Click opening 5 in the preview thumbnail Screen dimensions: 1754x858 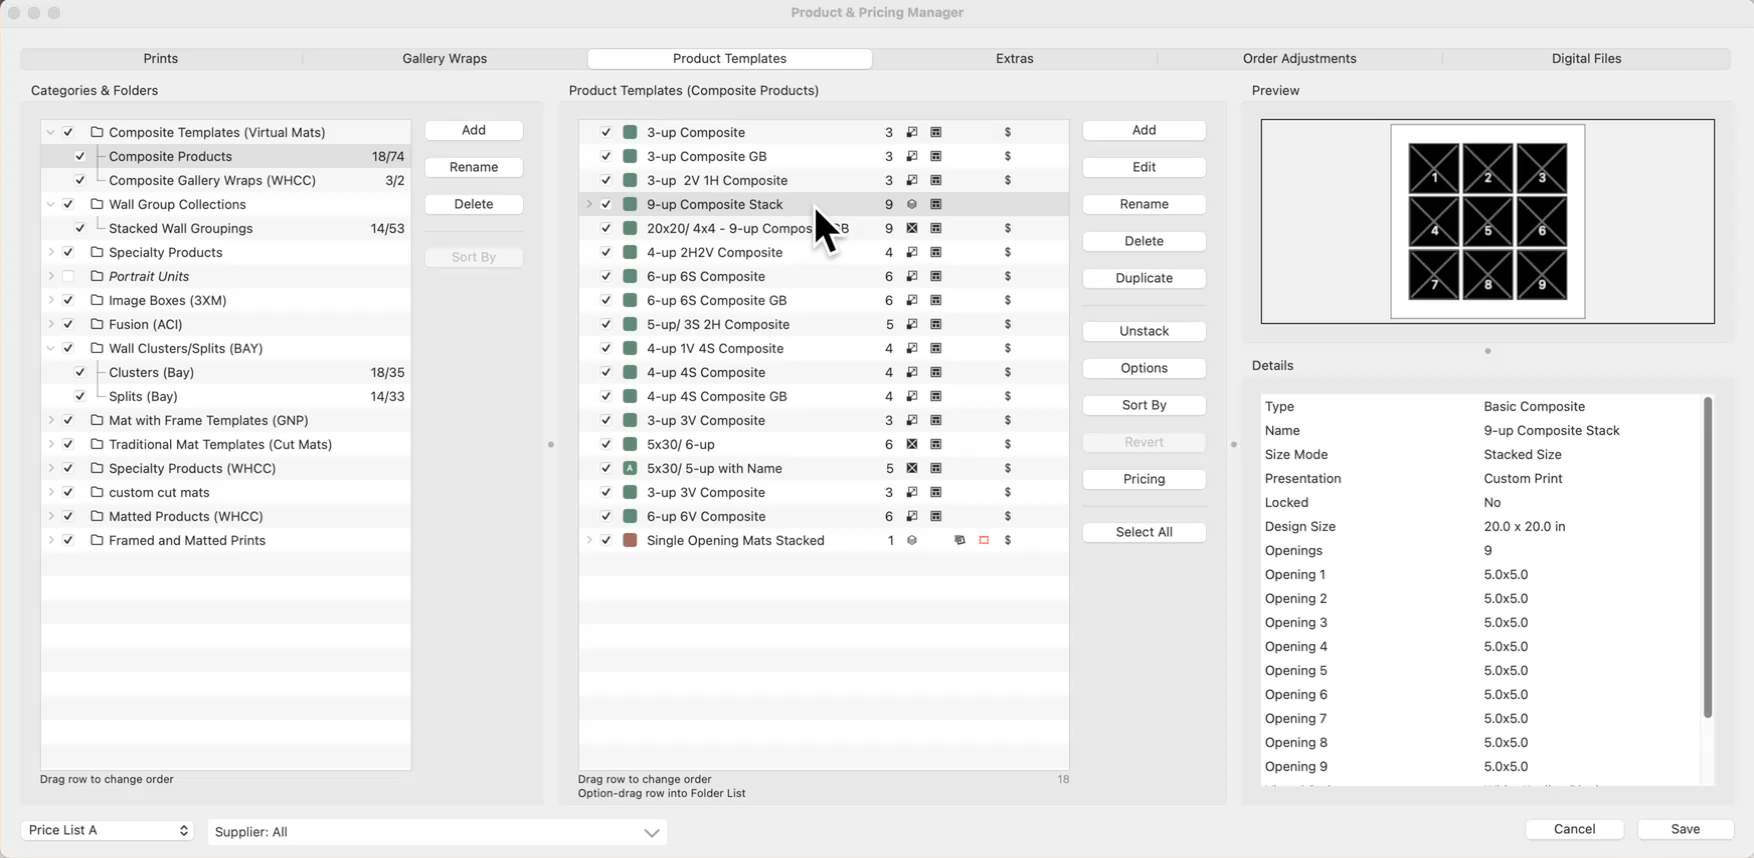coord(1487,222)
